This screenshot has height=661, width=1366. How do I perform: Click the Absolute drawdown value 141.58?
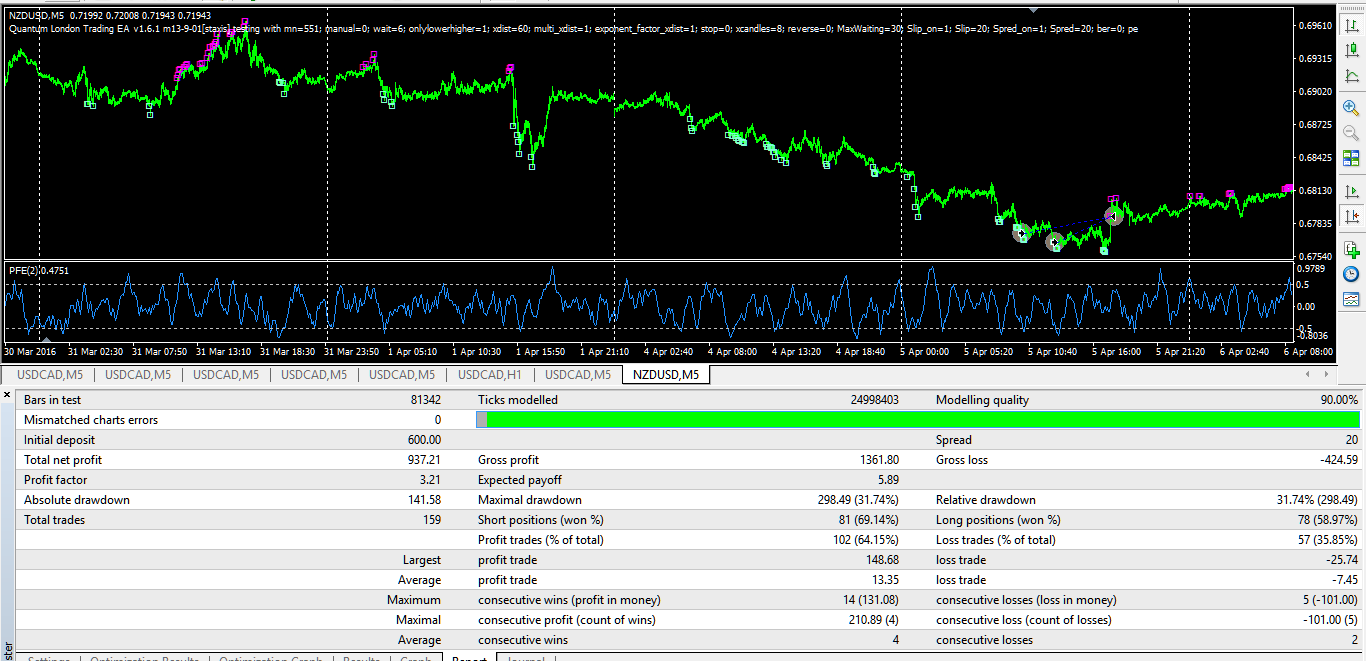coord(424,500)
